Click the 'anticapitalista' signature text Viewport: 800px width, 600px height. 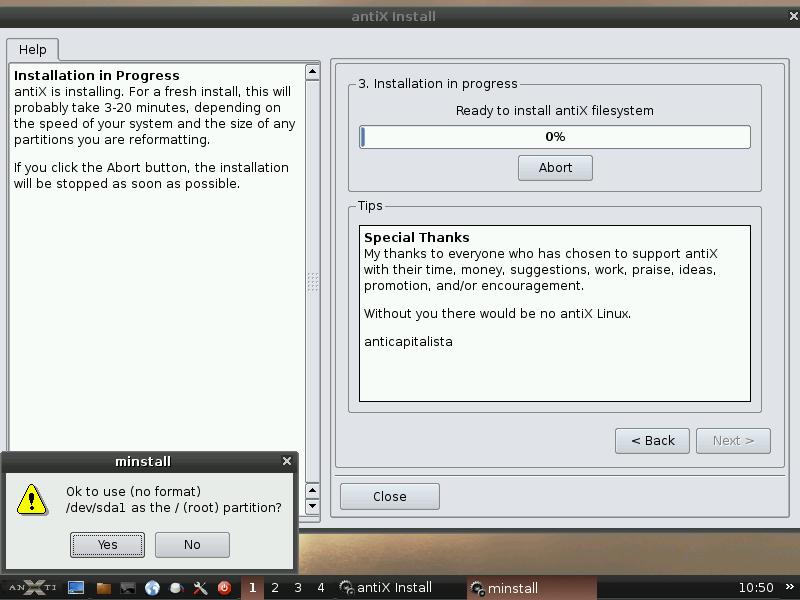408,341
